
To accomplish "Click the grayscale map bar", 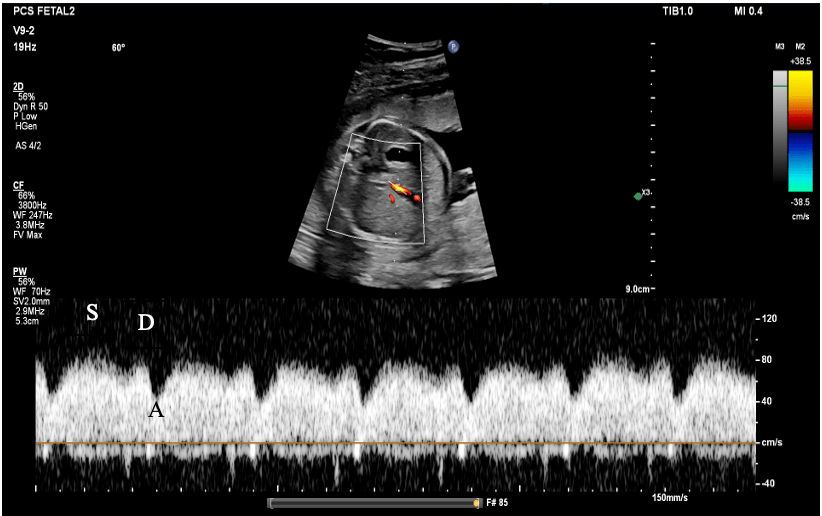I will tap(780, 127).
